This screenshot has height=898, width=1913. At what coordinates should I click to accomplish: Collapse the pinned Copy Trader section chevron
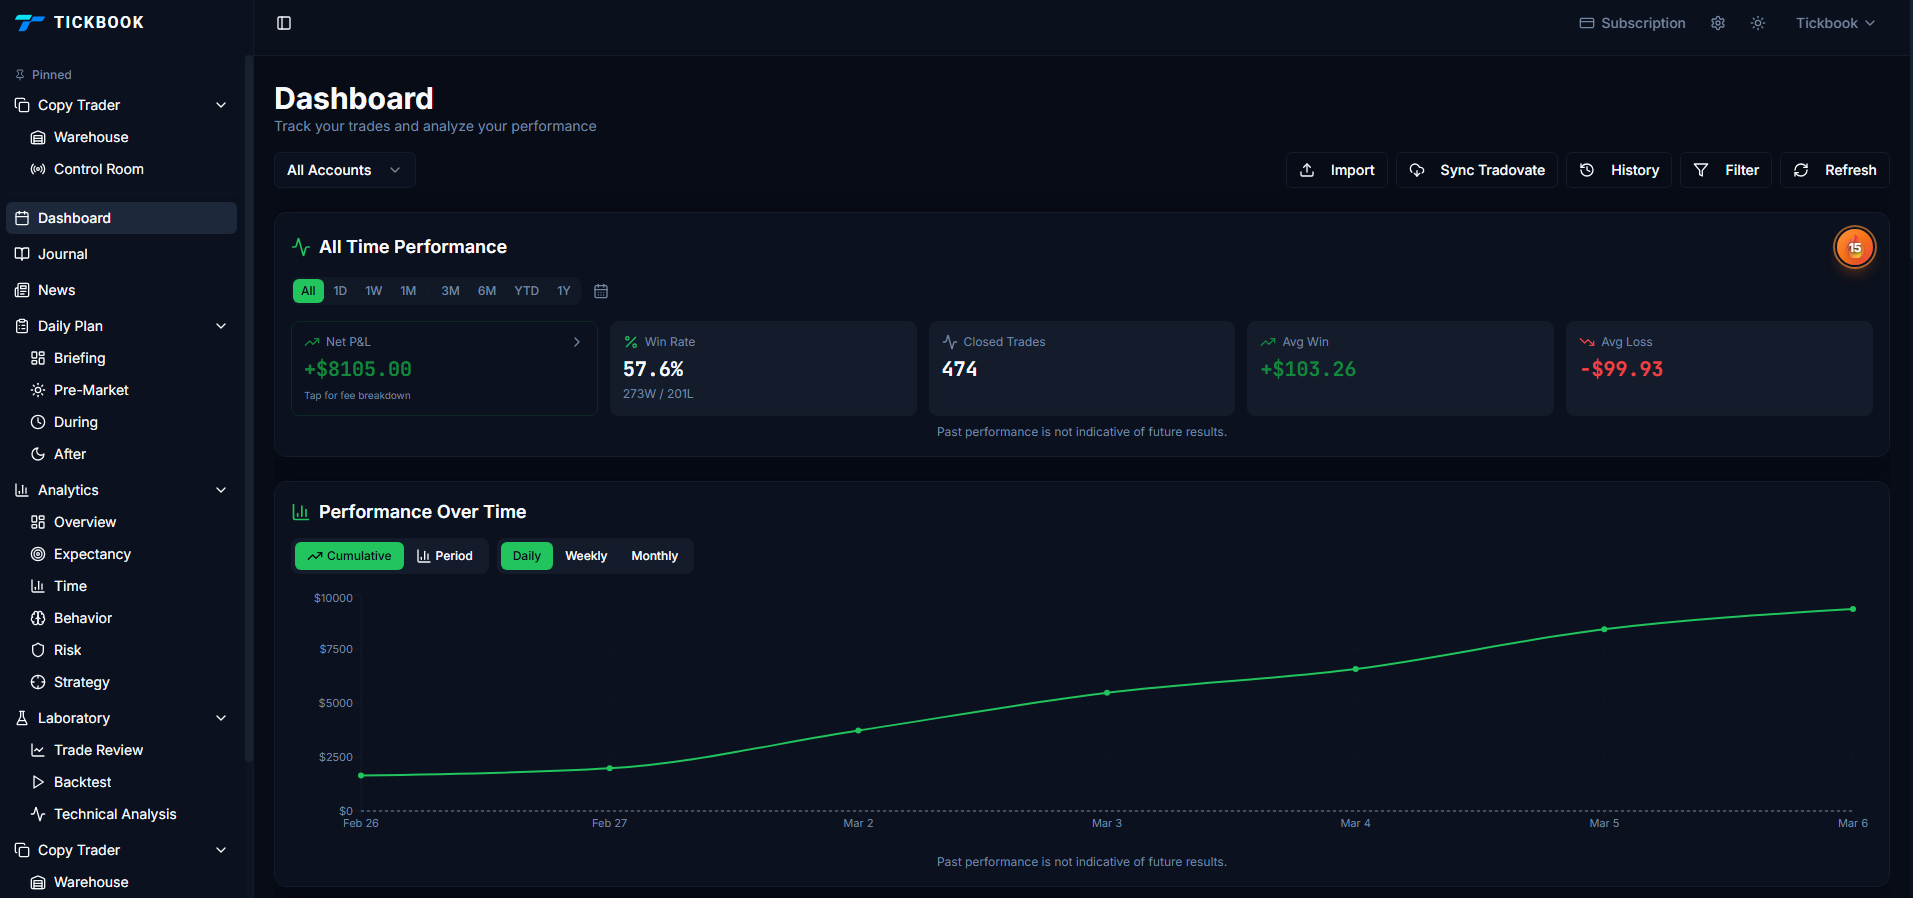click(221, 105)
